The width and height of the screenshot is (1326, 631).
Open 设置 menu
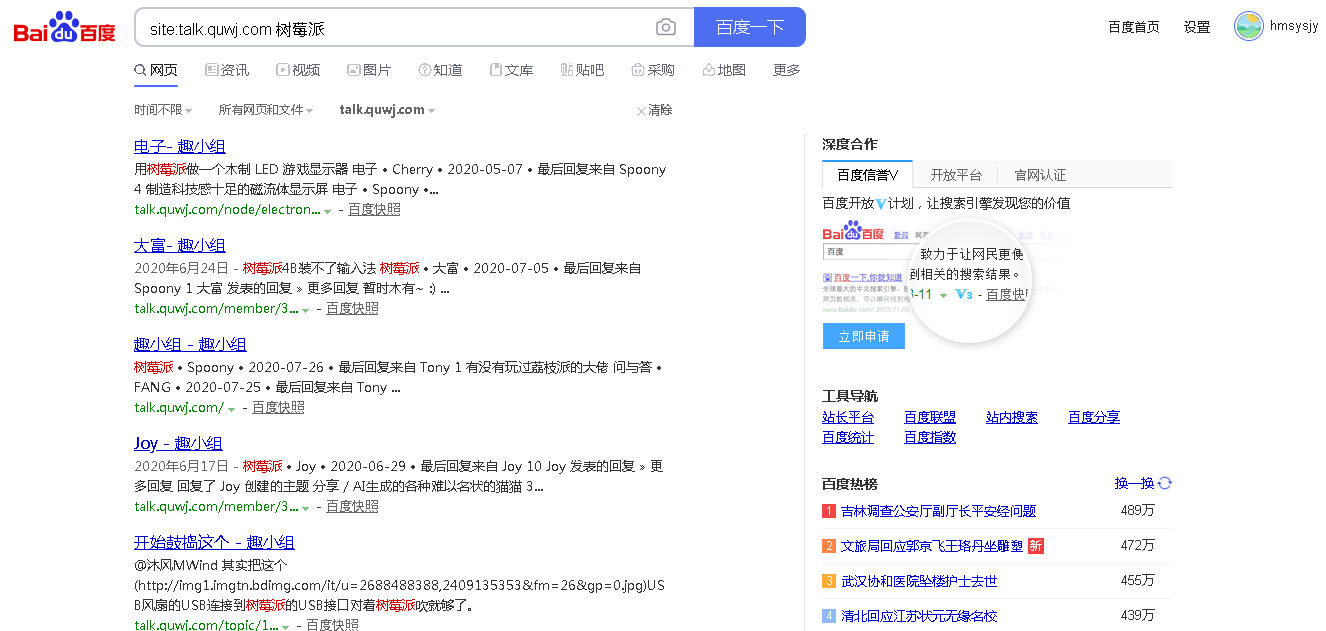(1197, 27)
